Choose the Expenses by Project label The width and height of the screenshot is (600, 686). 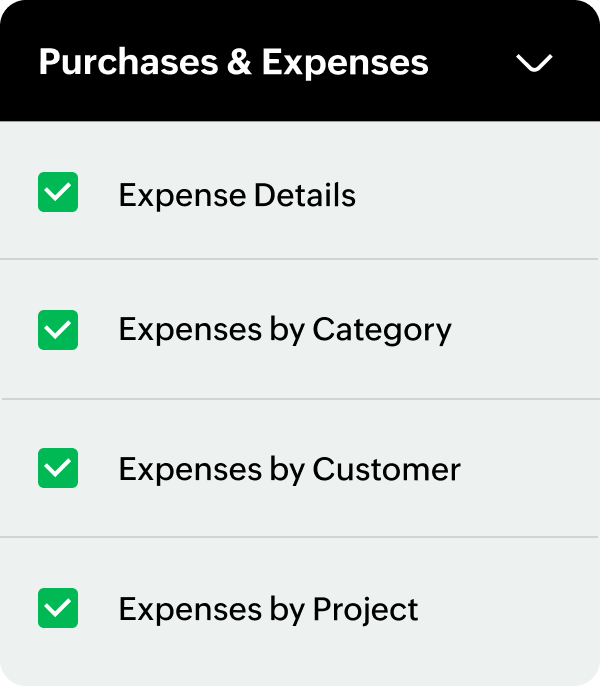tap(268, 608)
